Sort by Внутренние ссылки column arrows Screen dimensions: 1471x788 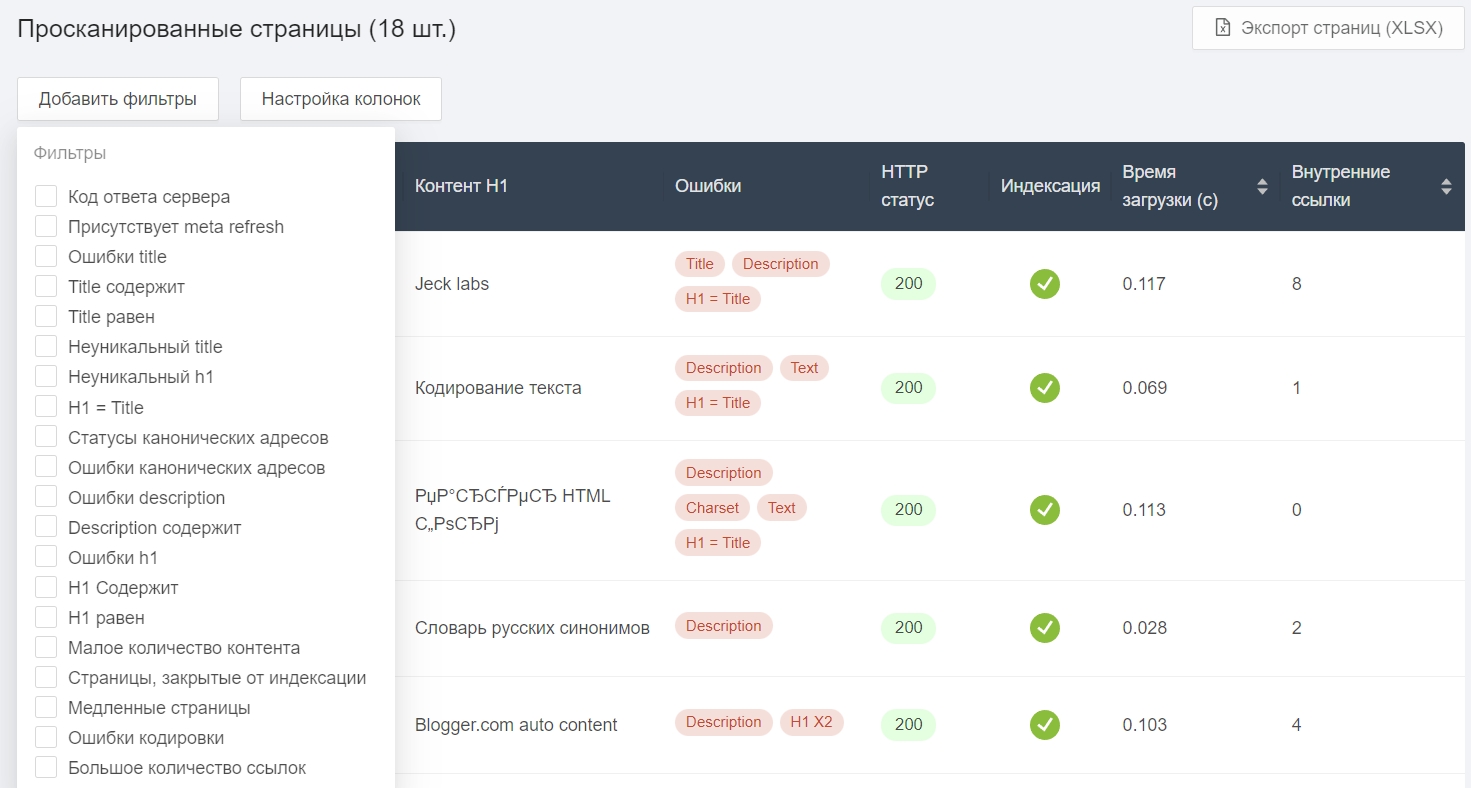tap(1445, 186)
